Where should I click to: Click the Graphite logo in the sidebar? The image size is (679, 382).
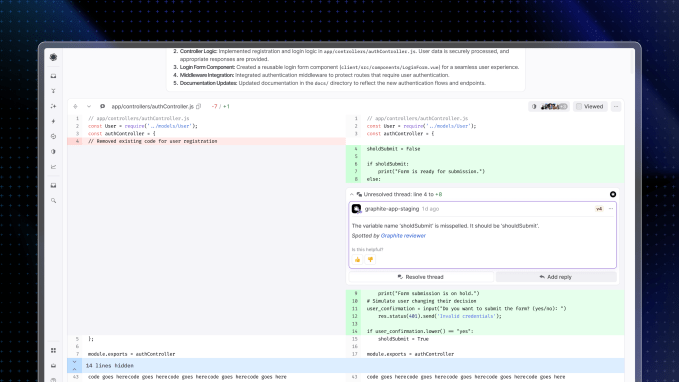pos(53,57)
